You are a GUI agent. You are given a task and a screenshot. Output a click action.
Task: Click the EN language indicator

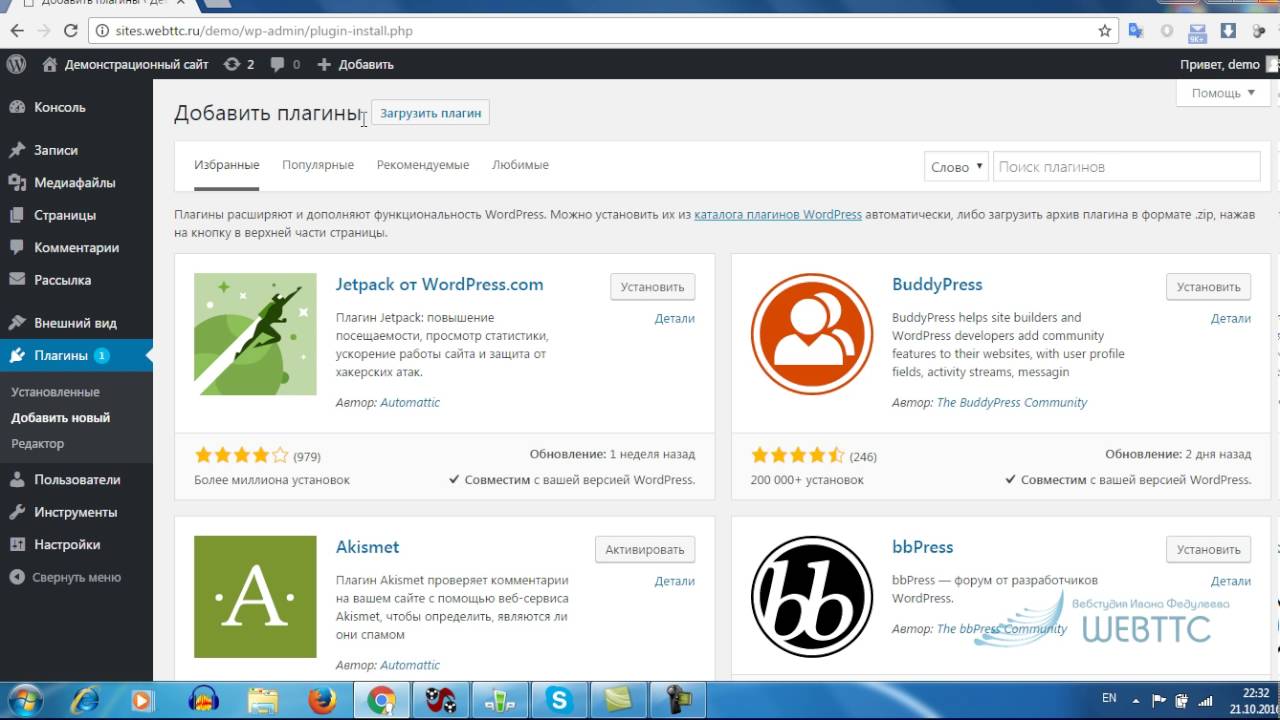[1109, 698]
